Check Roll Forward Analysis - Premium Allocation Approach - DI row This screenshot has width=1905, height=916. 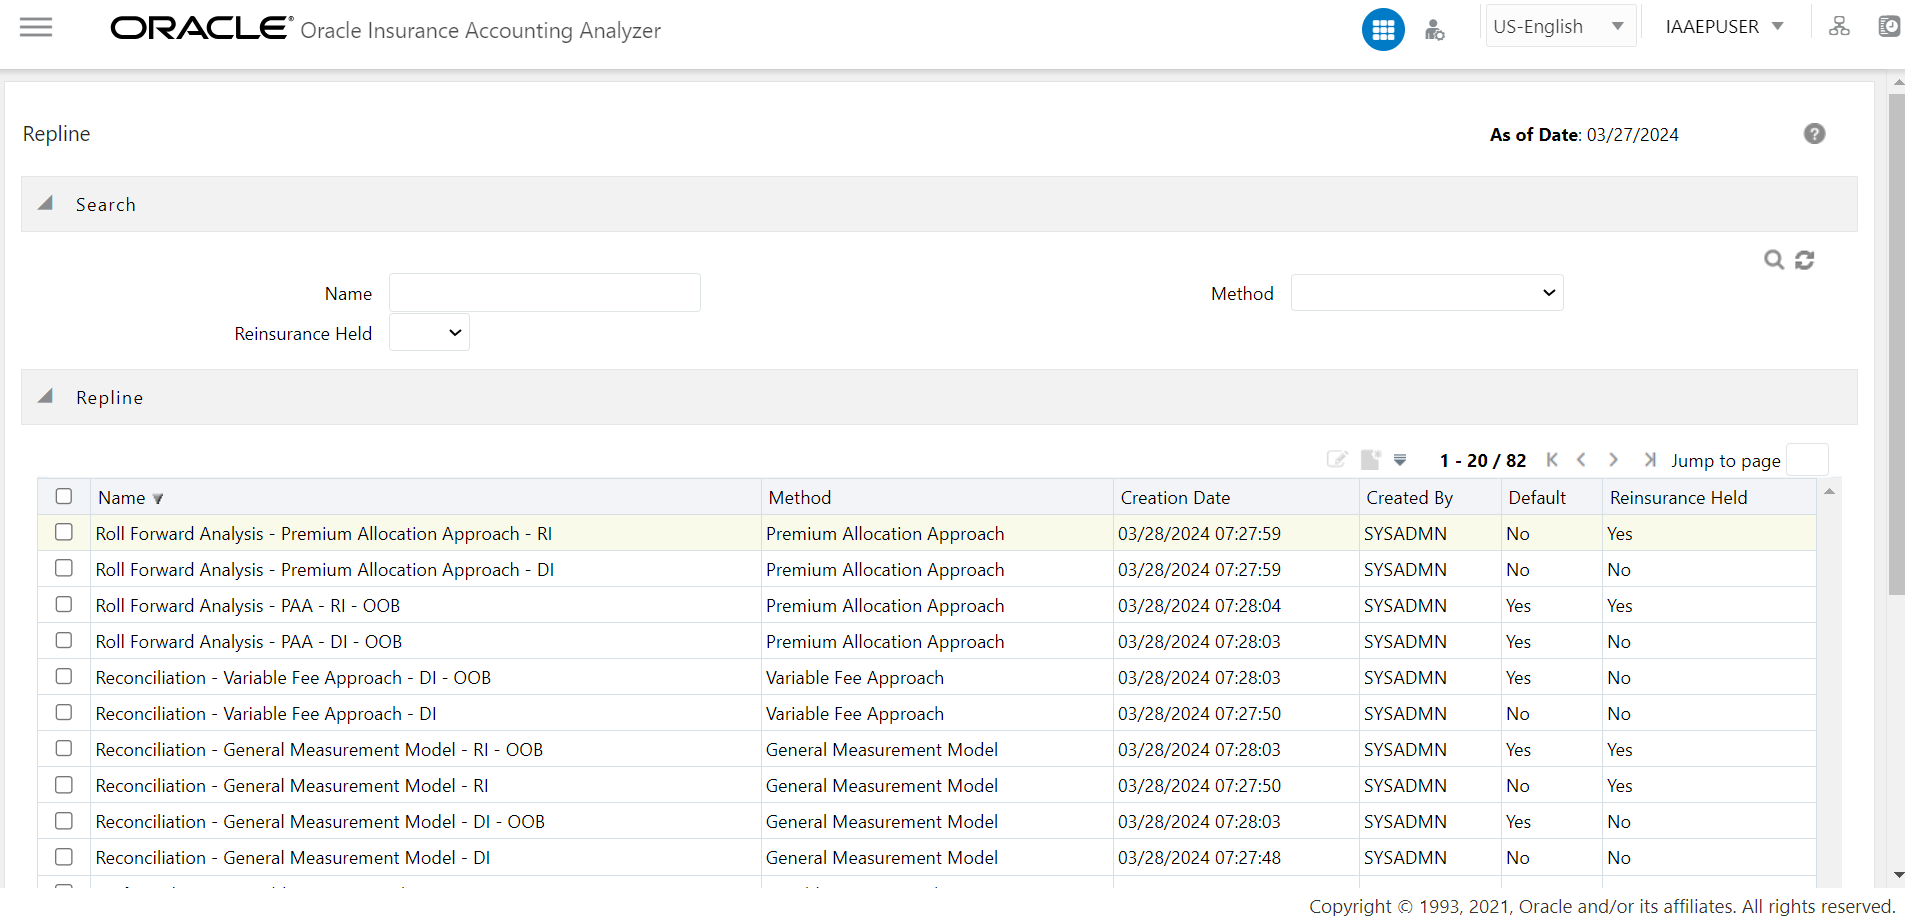64,568
